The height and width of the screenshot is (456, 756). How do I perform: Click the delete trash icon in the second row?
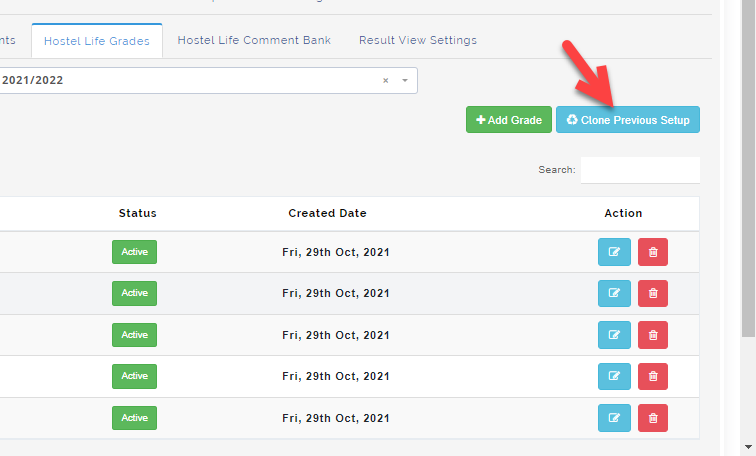tap(653, 293)
